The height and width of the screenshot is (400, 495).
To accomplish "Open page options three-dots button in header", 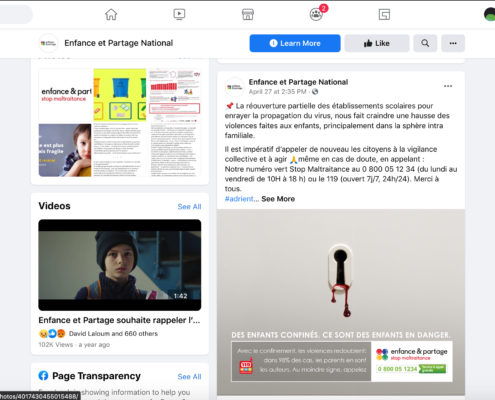I will [453, 43].
